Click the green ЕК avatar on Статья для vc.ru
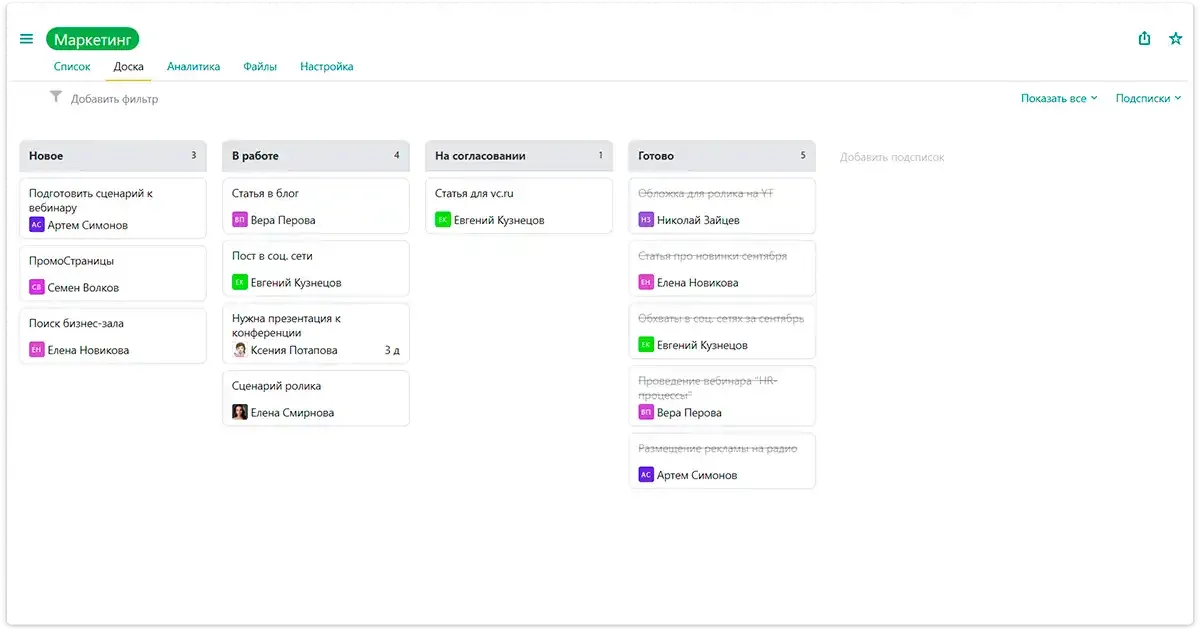Screen dimensions: 1200x630 (x=443, y=220)
